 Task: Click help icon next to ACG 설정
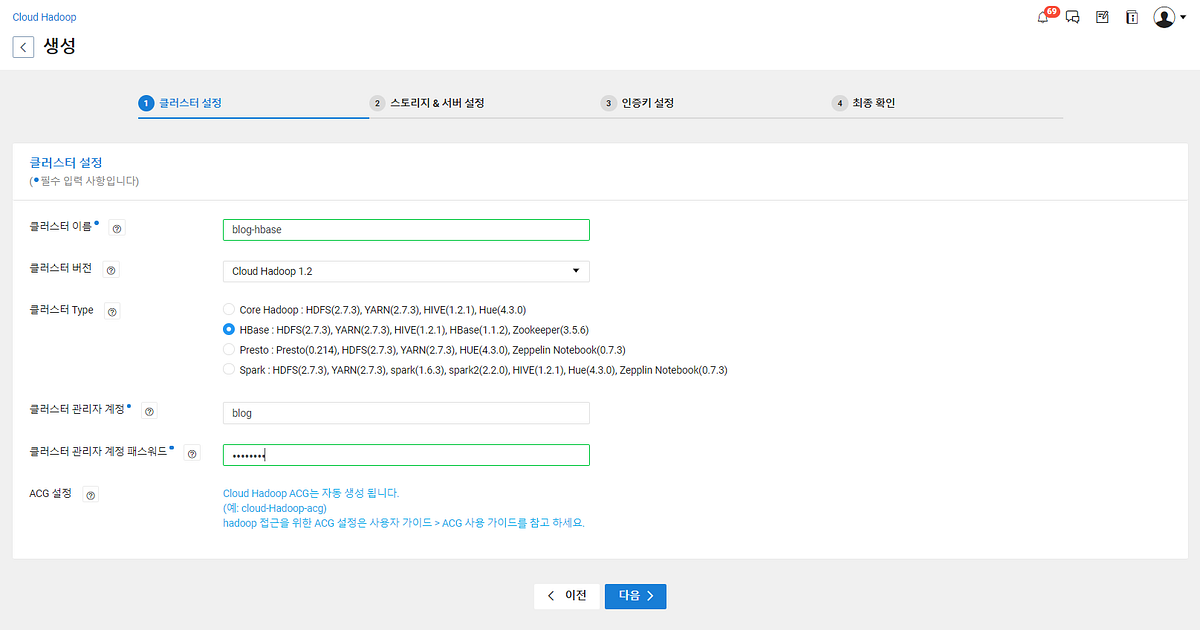point(90,493)
